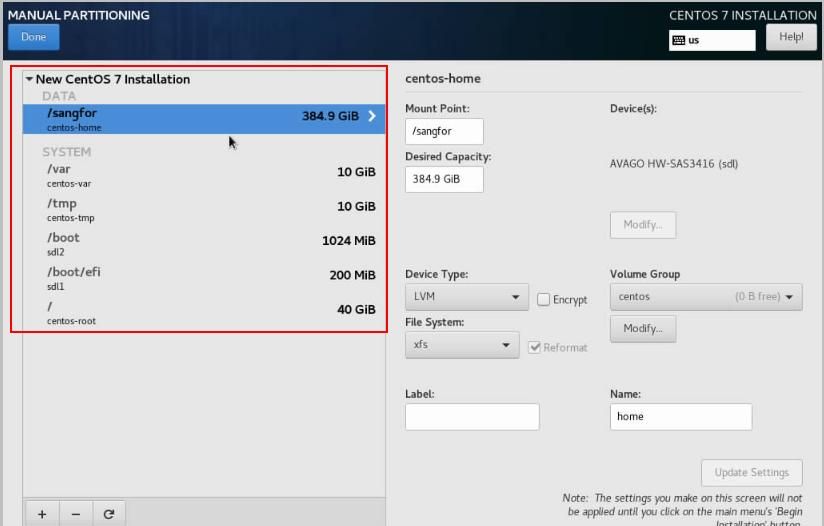The image size is (824, 526).
Task: Toggle the Reformat checkbox
Action: tap(535, 347)
